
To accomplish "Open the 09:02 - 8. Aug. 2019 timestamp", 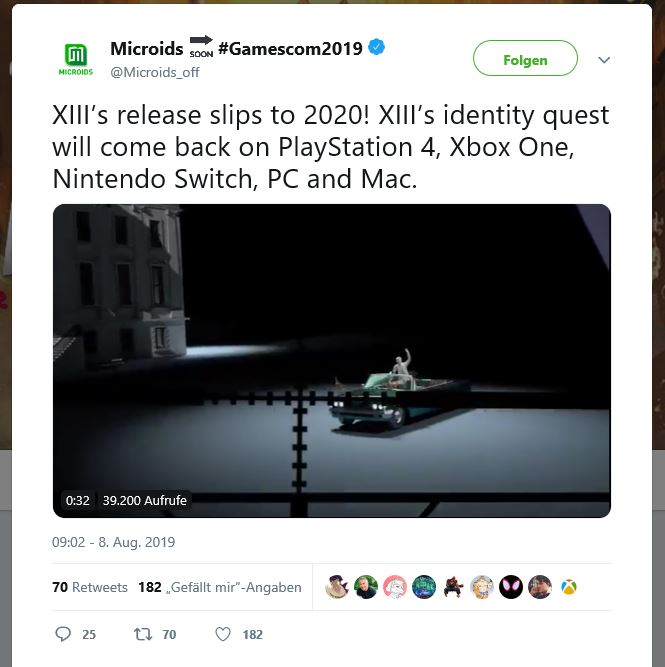I will (x=114, y=542).
